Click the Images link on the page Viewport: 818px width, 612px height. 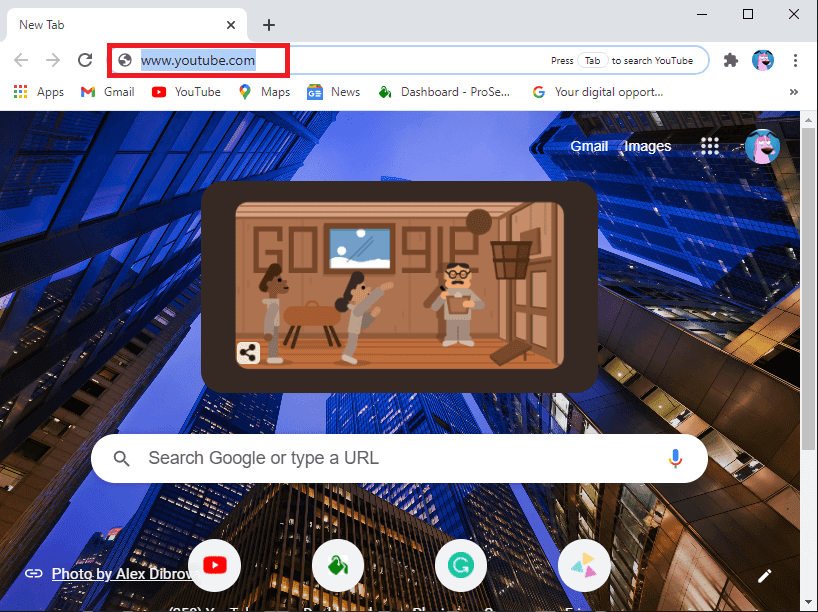(647, 146)
